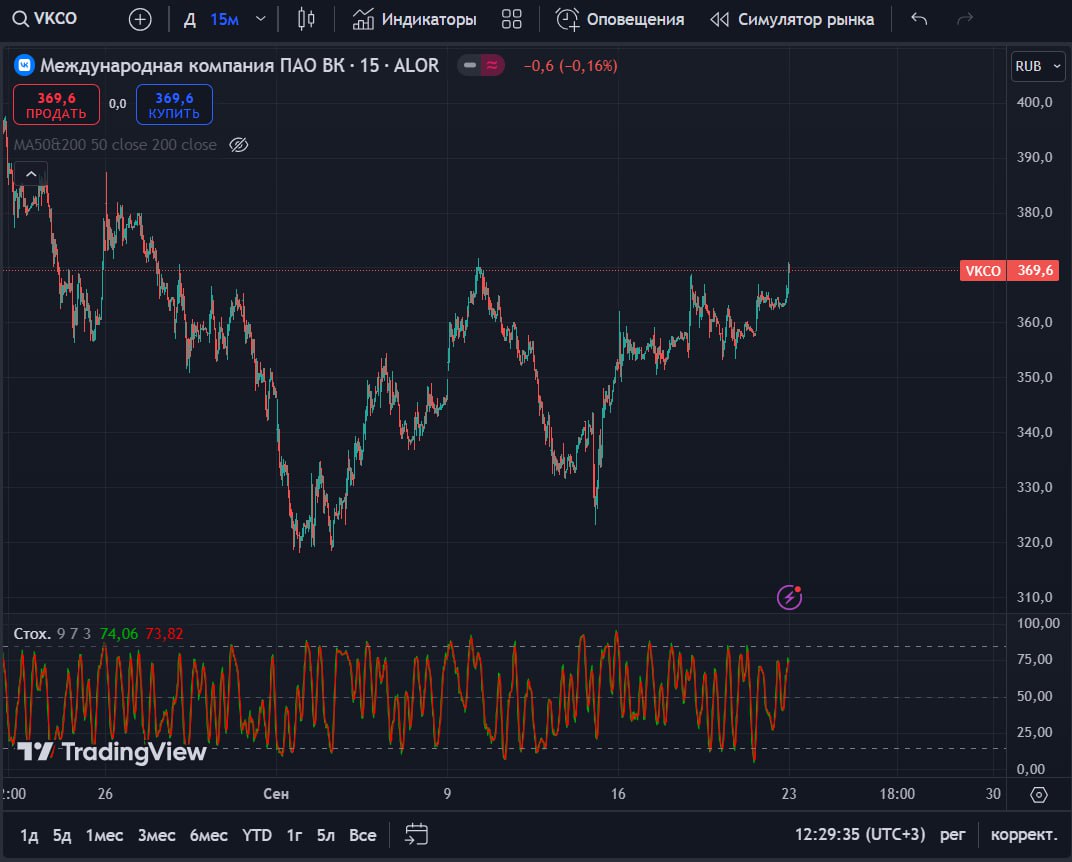1072x862 pixels.
Task: Click the VKCO 369,6 price label
Action: (x=1009, y=271)
